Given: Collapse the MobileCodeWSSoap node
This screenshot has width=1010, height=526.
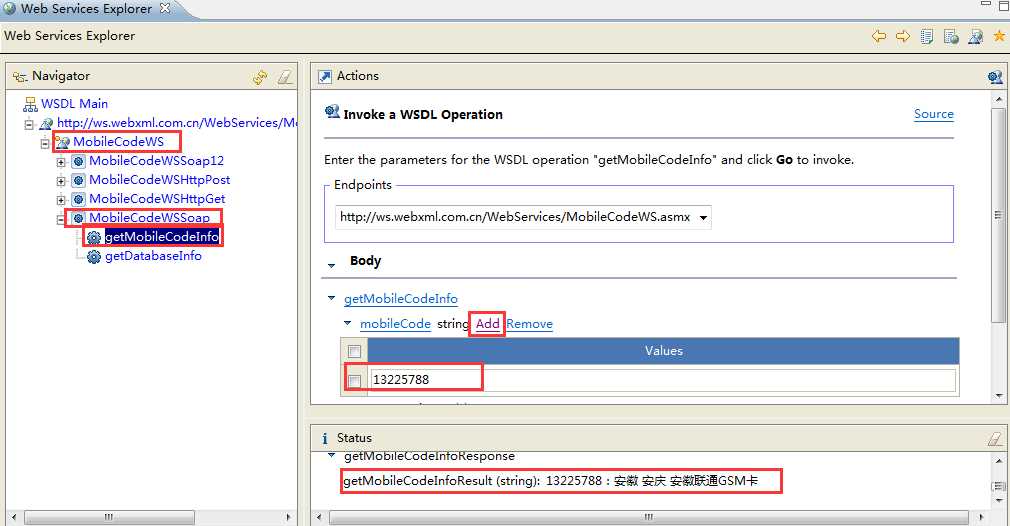Looking at the screenshot, I should (x=61, y=220).
